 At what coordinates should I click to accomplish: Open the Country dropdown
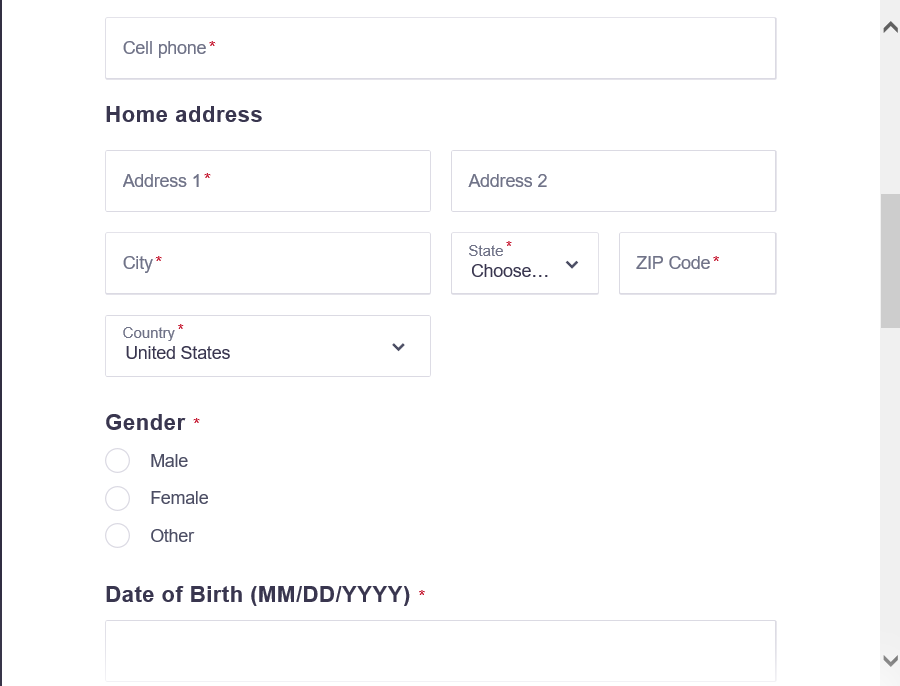point(267,346)
